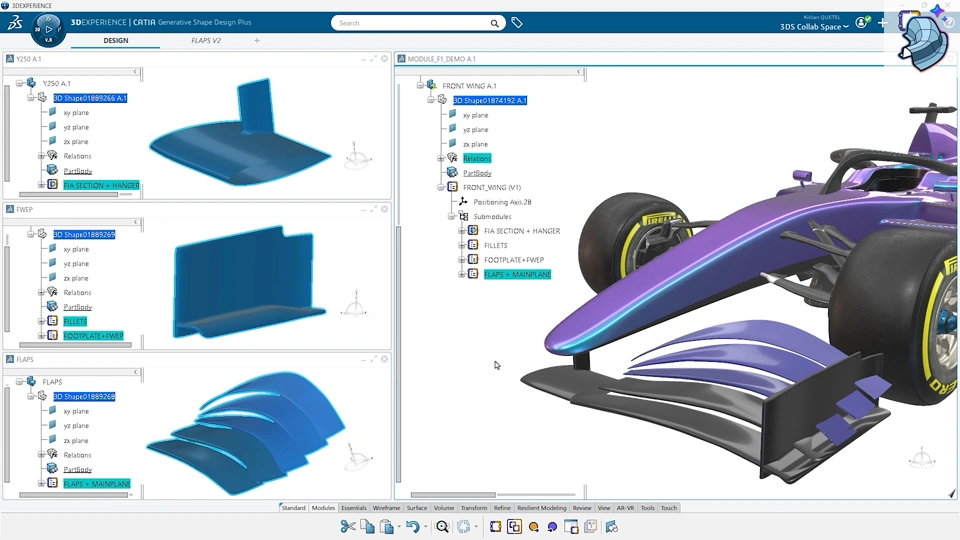This screenshot has height=540, width=960.
Task: Select highlighted Relations in FRONT WING tree
Action: point(477,159)
